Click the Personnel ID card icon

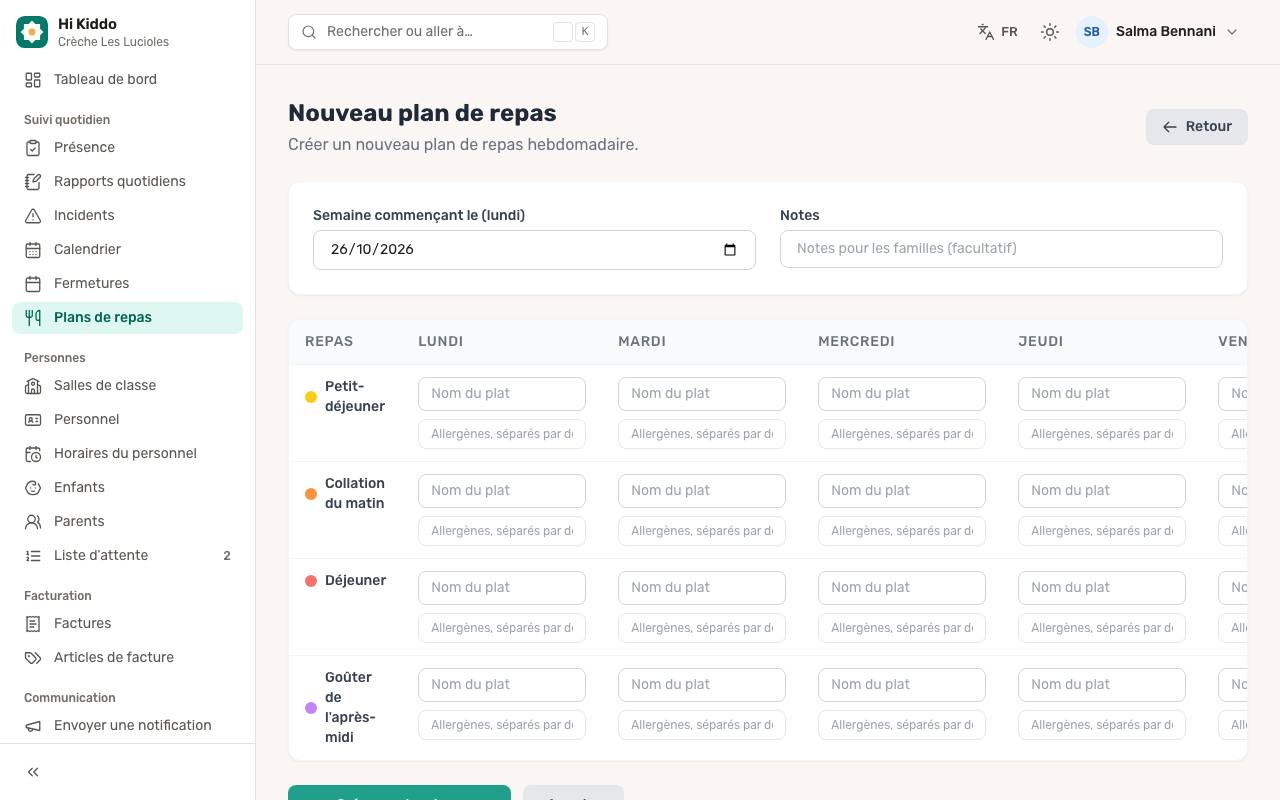(33, 420)
